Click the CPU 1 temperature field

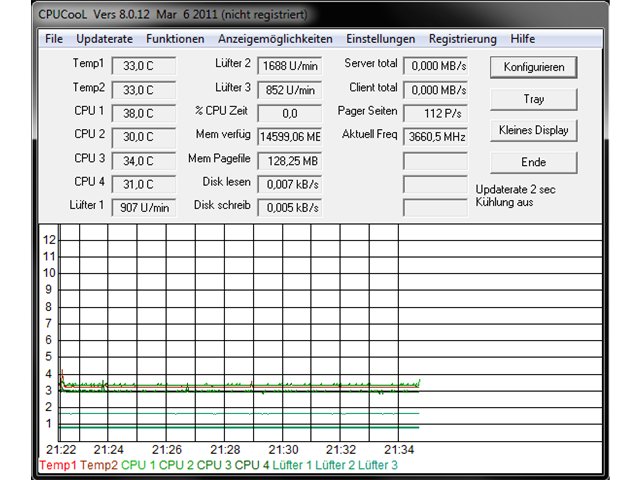tap(144, 113)
